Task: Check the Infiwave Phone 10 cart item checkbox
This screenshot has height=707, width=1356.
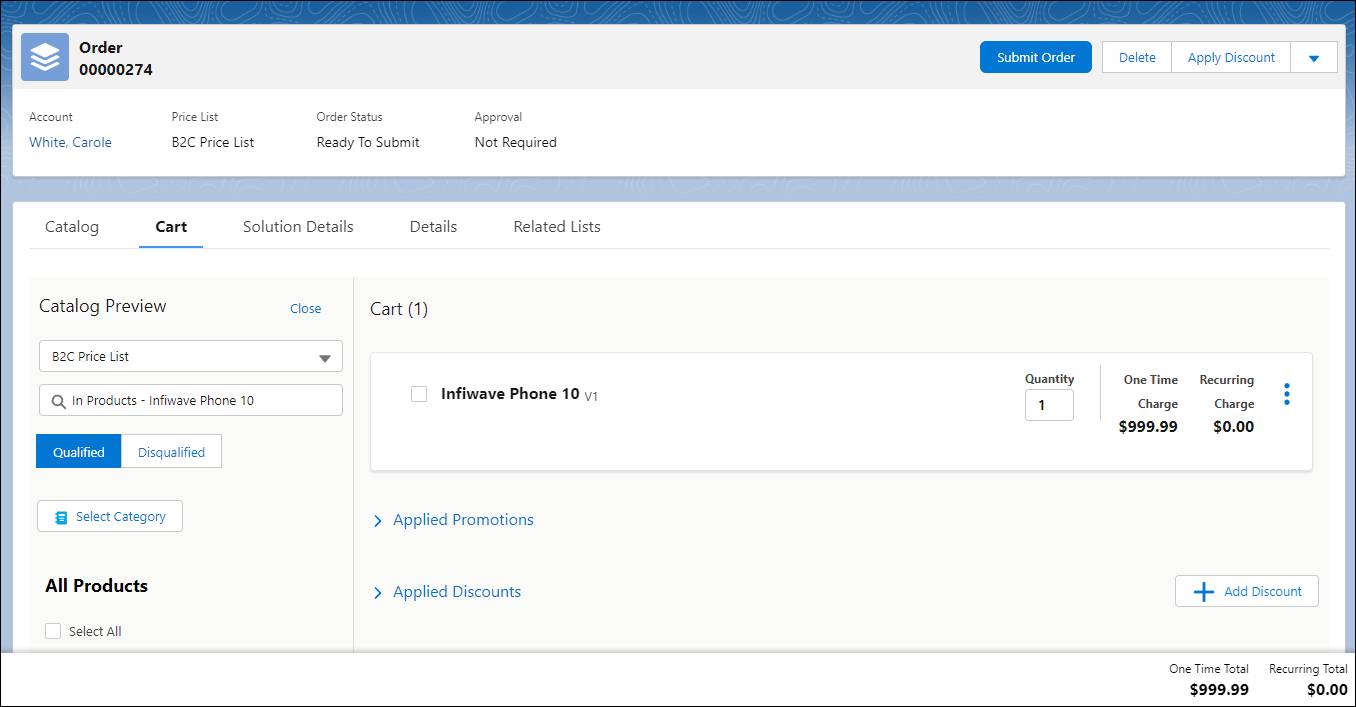Action: [419, 393]
